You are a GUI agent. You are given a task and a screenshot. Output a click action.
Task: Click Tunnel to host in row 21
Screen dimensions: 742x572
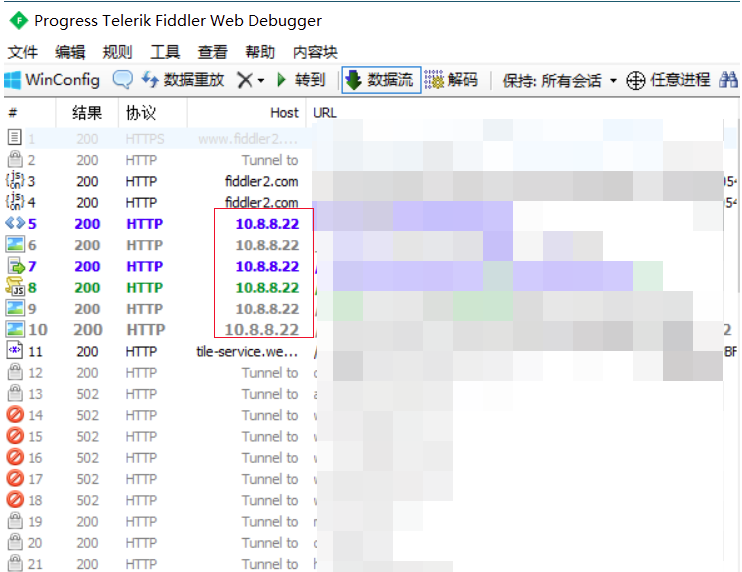[270, 564]
